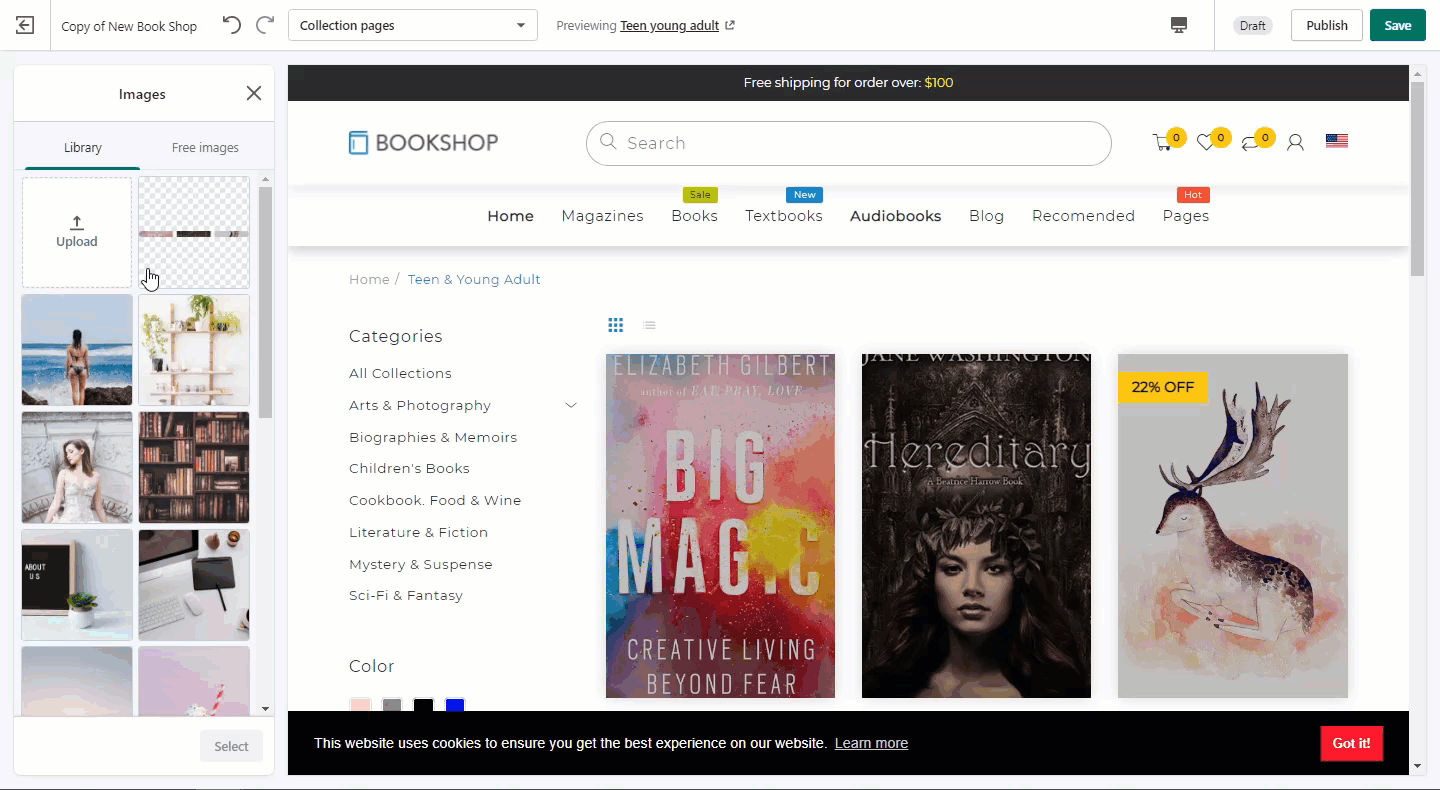Expand Arts & Photography category
This screenshot has height=790, width=1440.
pyautogui.click(x=571, y=405)
